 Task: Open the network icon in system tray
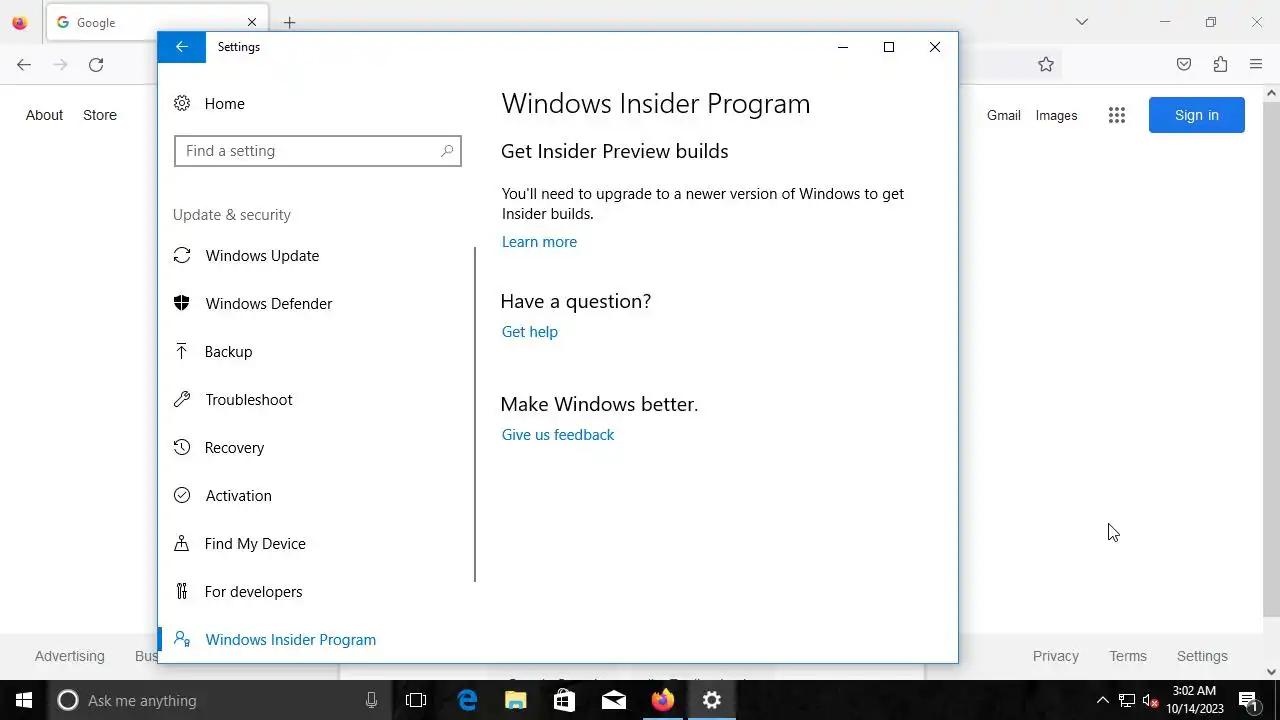[1127, 700]
